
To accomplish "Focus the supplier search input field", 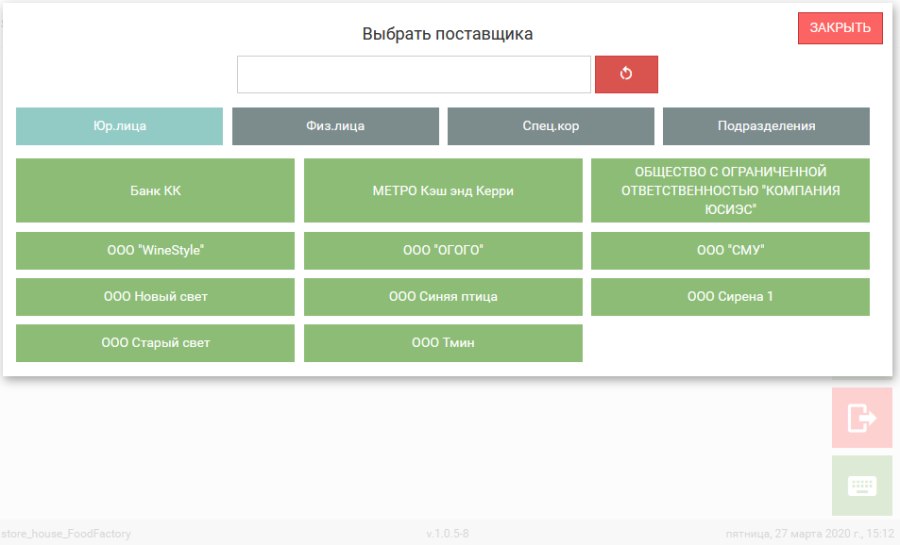I will coord(413,74).
